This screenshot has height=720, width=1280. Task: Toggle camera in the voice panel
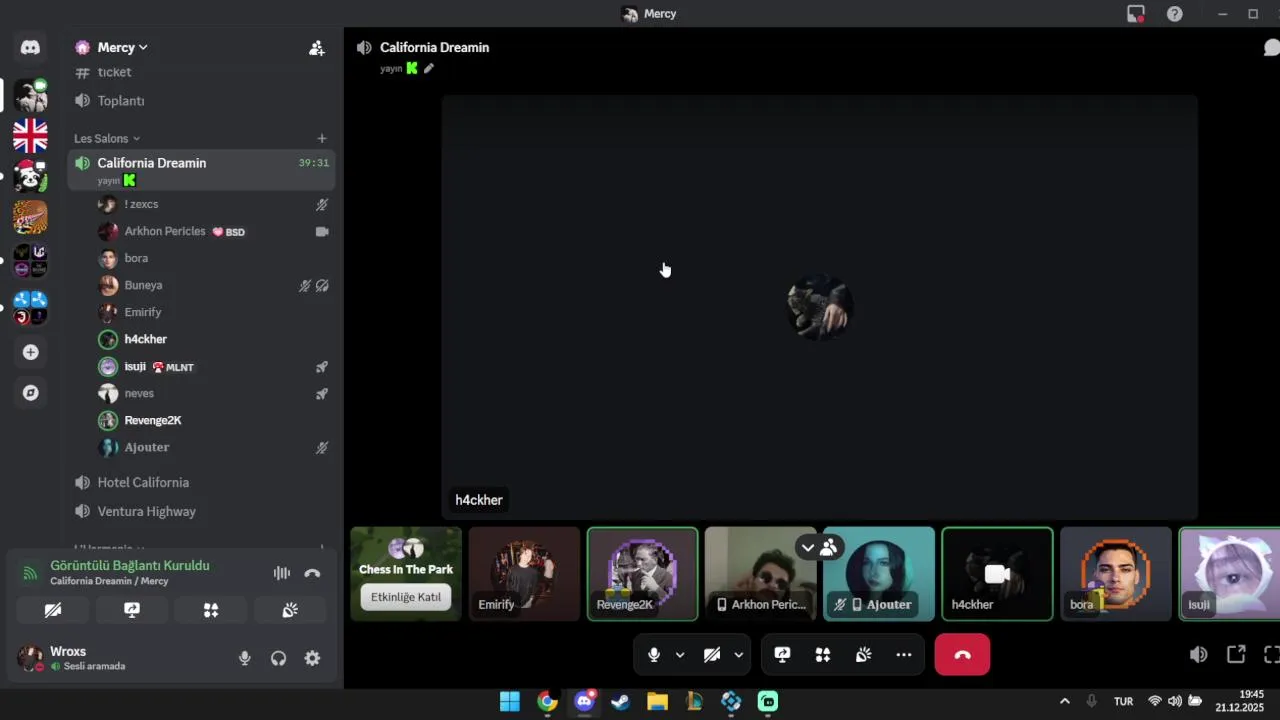(x=53, y=610)
